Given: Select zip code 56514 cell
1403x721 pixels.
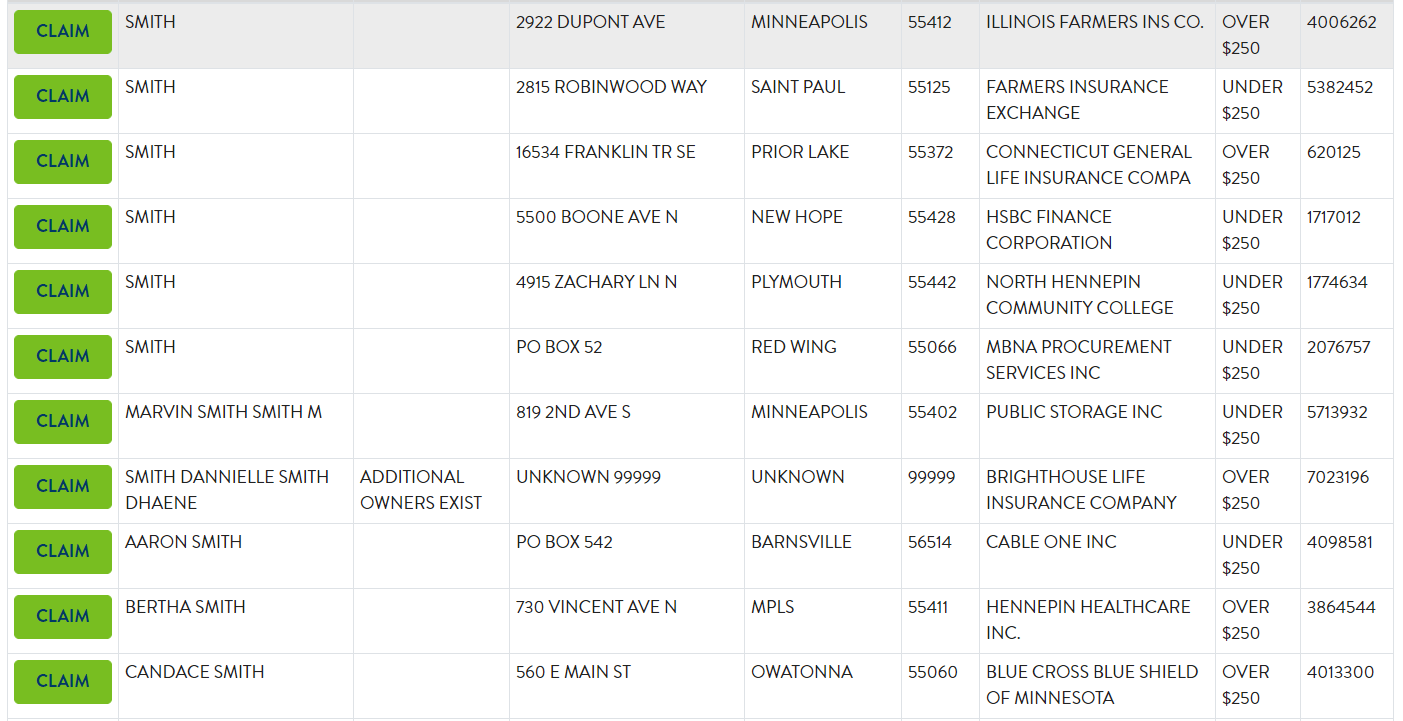Looking at the screenshot, I should [930, 542].
